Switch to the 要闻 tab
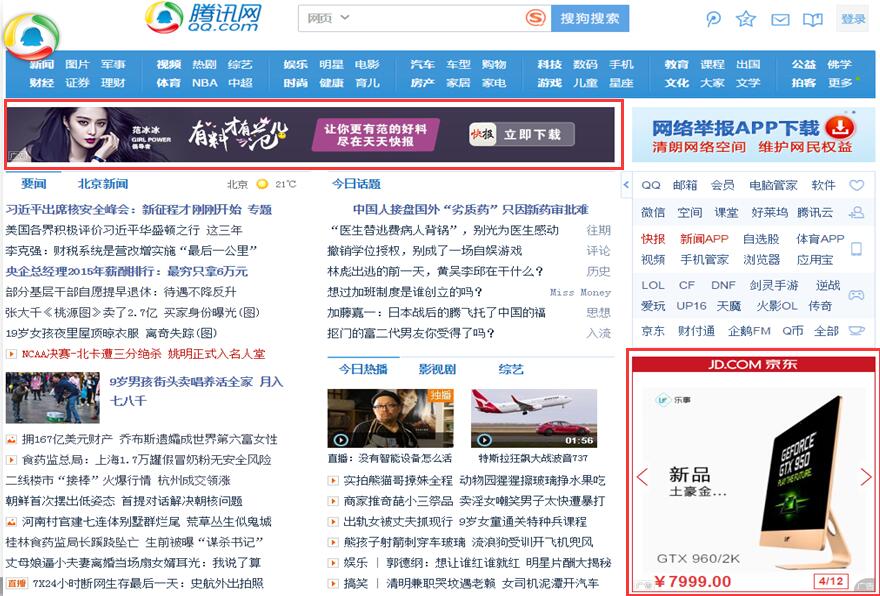Image resolution: width=880 pixels, height=596 pixels. click(x=34, y=184)
